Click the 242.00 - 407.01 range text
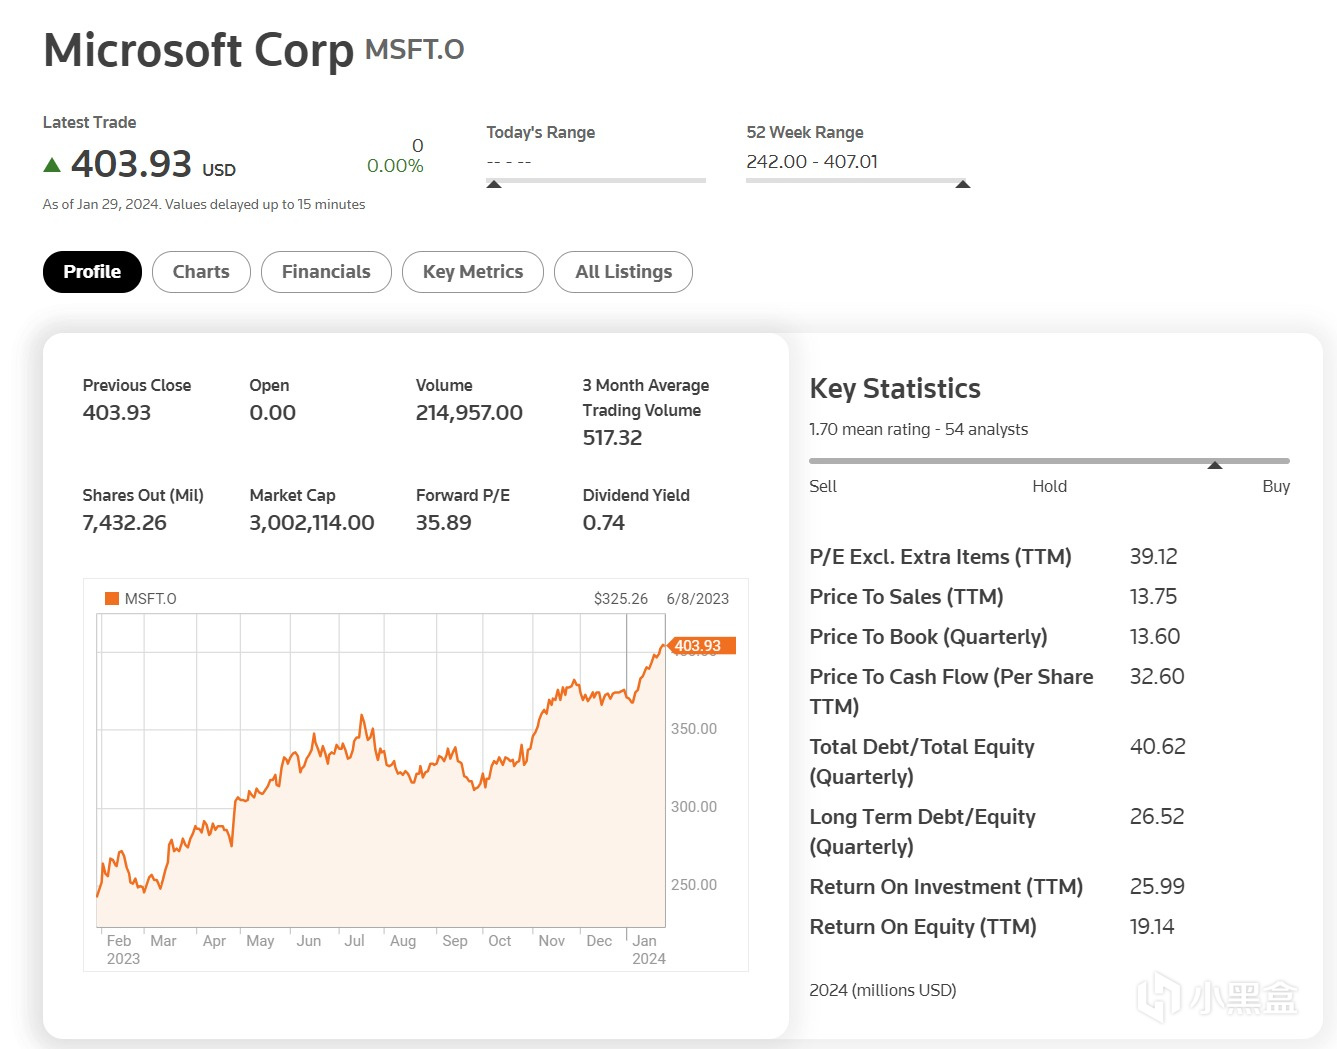The width and height of the screenshot is (1337, 1049). point(812,161)
